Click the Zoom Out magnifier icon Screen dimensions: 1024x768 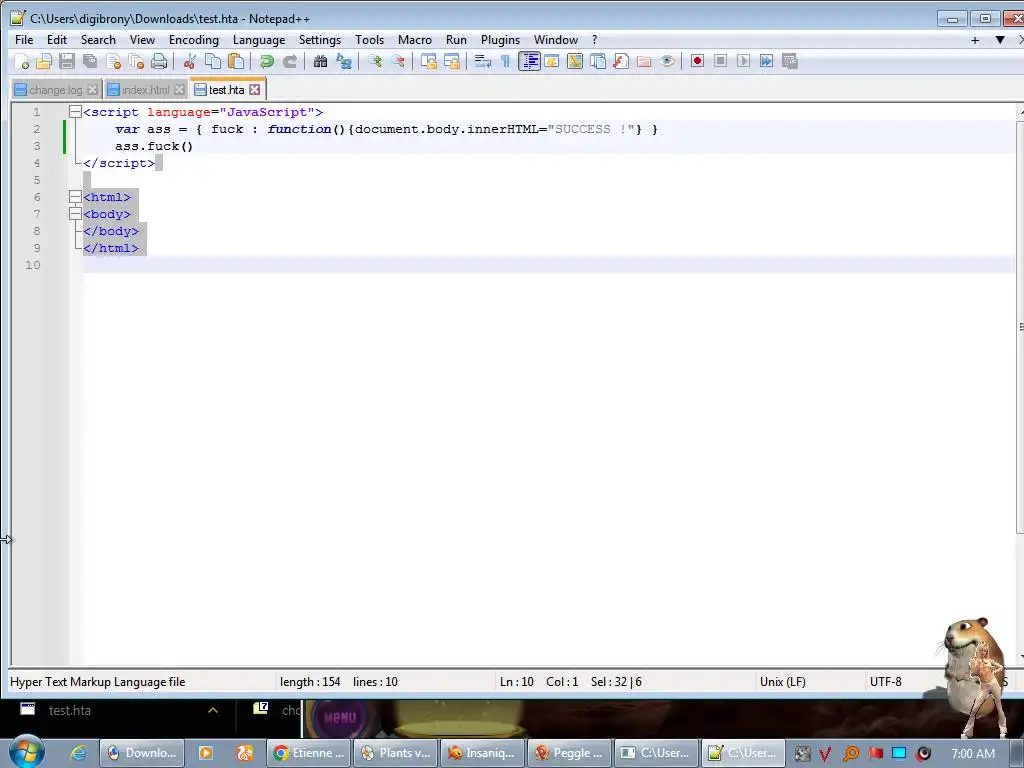397,61
